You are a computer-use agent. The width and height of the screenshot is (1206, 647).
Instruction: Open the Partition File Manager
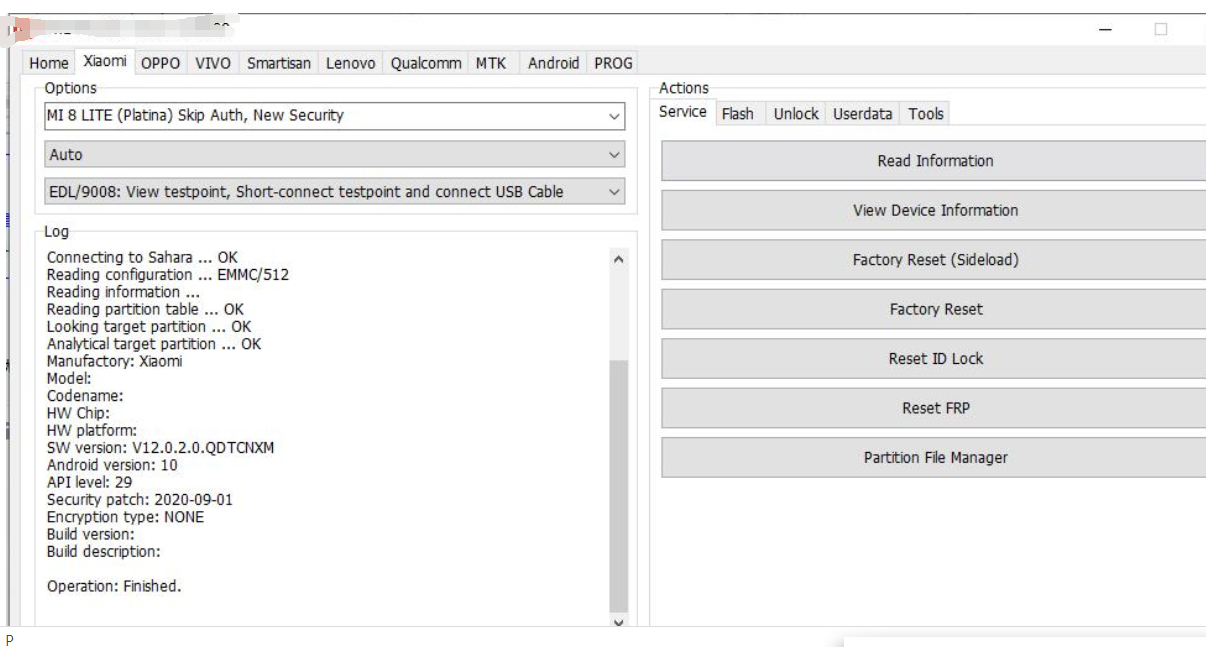coord(935,458)
